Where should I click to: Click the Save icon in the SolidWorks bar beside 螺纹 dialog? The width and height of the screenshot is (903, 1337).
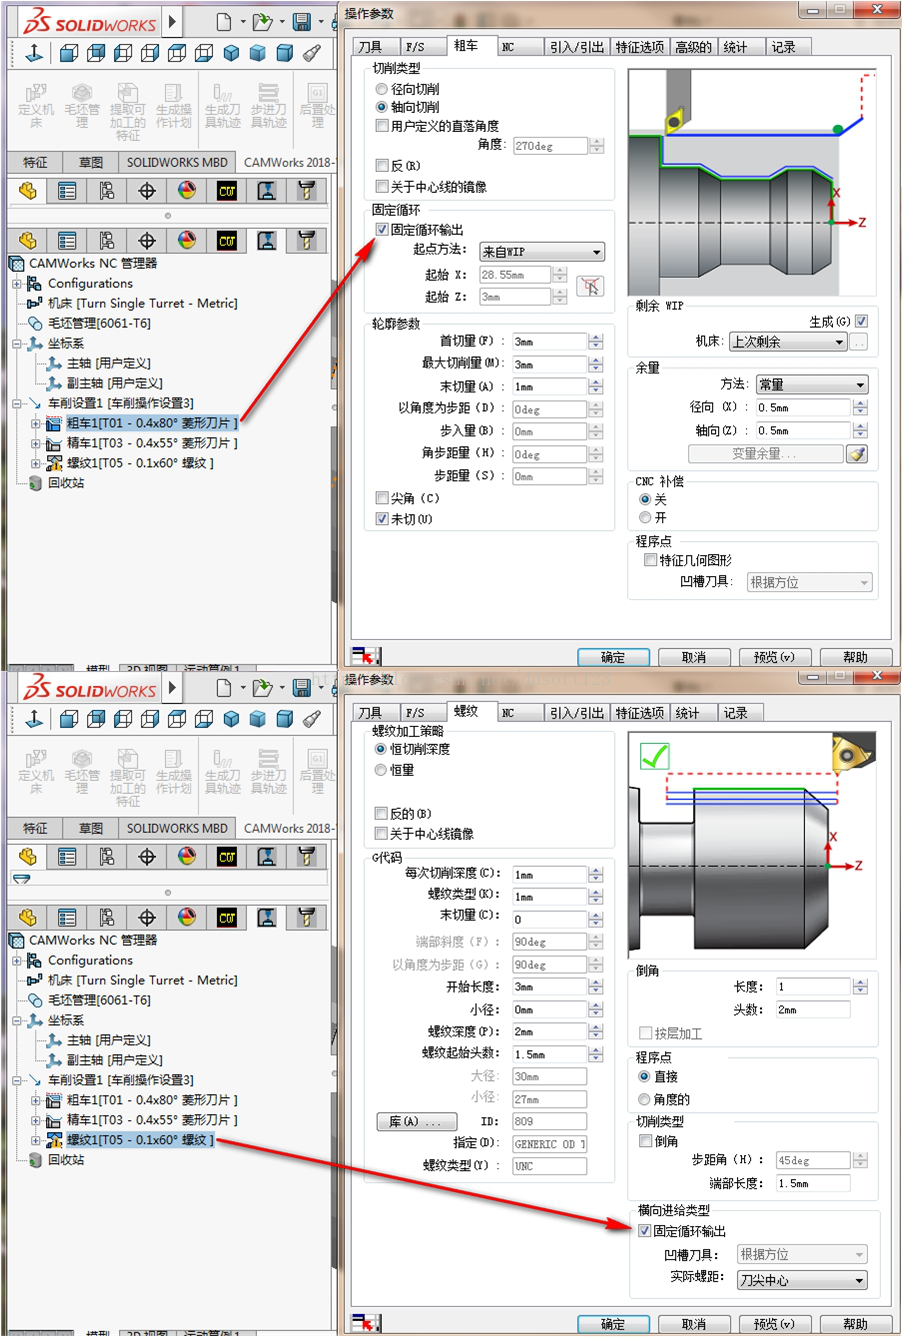[x=301, y=687]
